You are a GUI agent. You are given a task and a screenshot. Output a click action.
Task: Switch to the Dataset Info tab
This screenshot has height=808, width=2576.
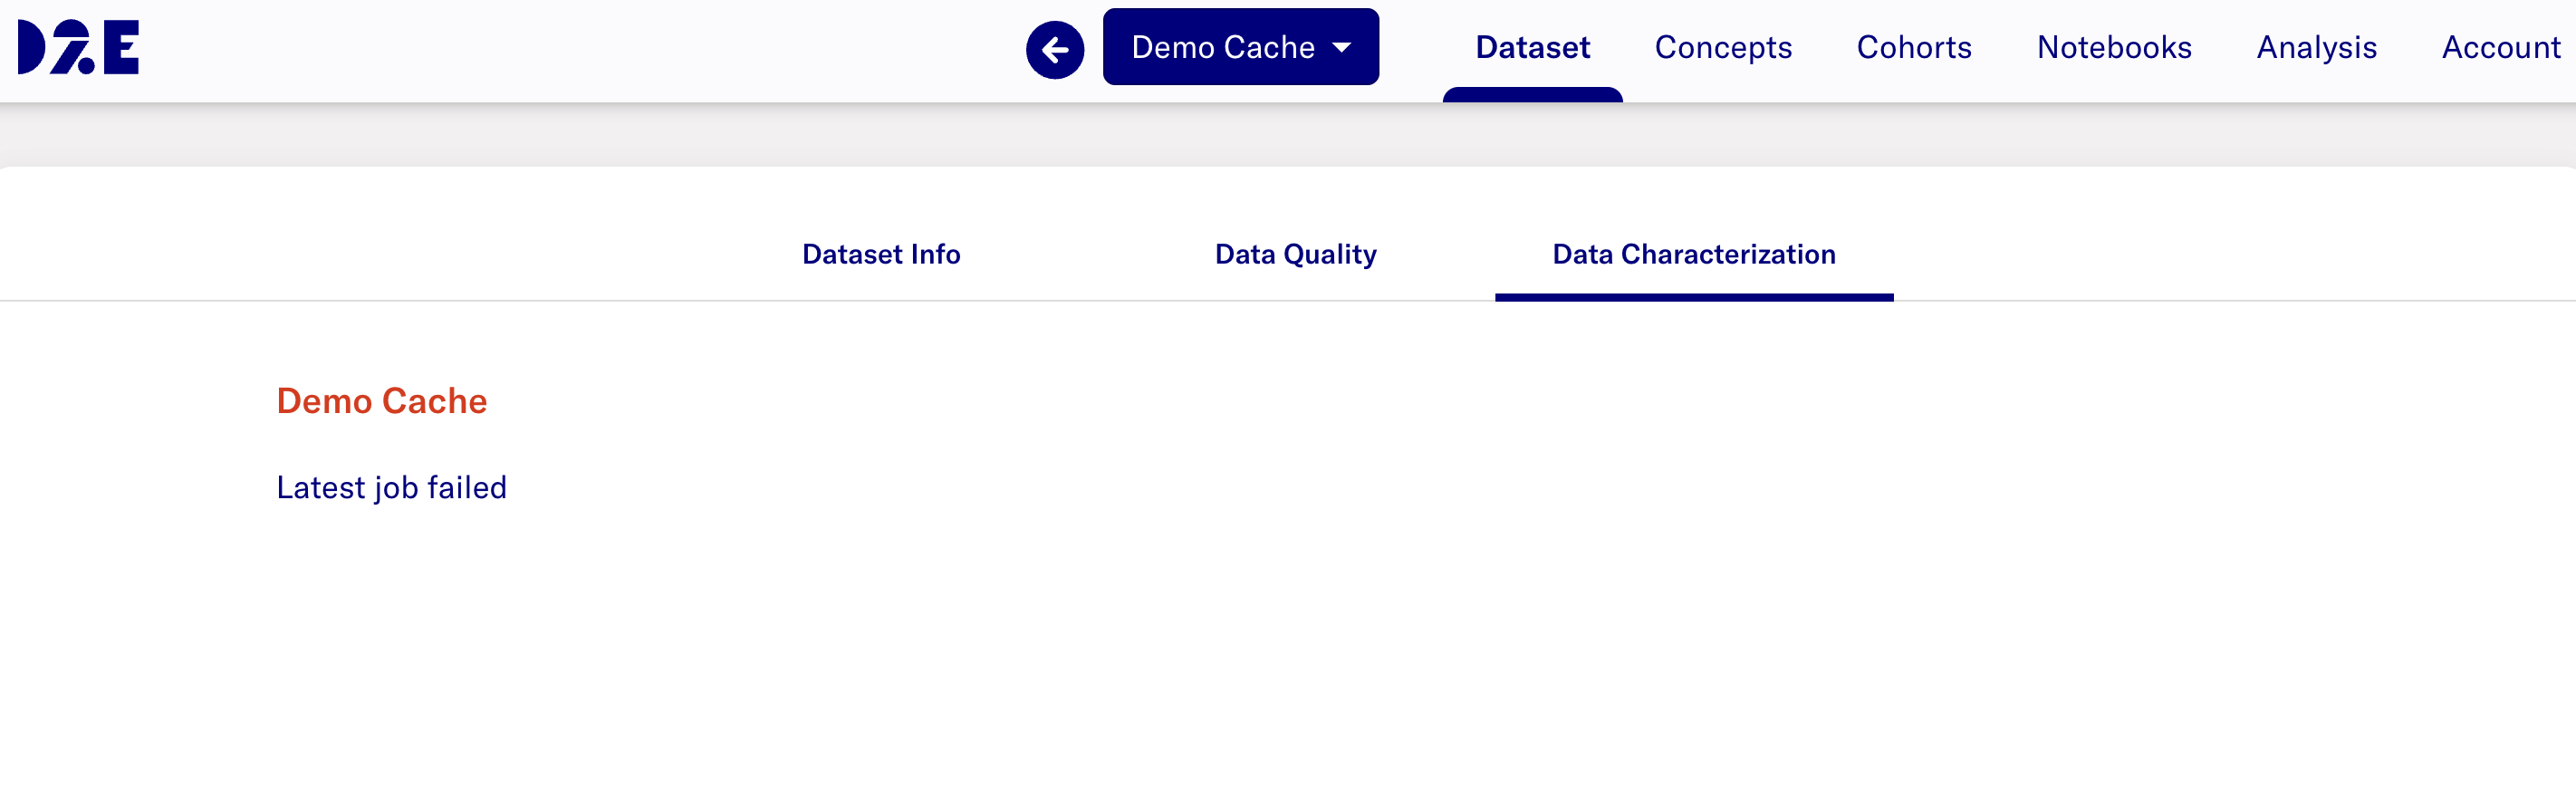click(x=881, y=254)
